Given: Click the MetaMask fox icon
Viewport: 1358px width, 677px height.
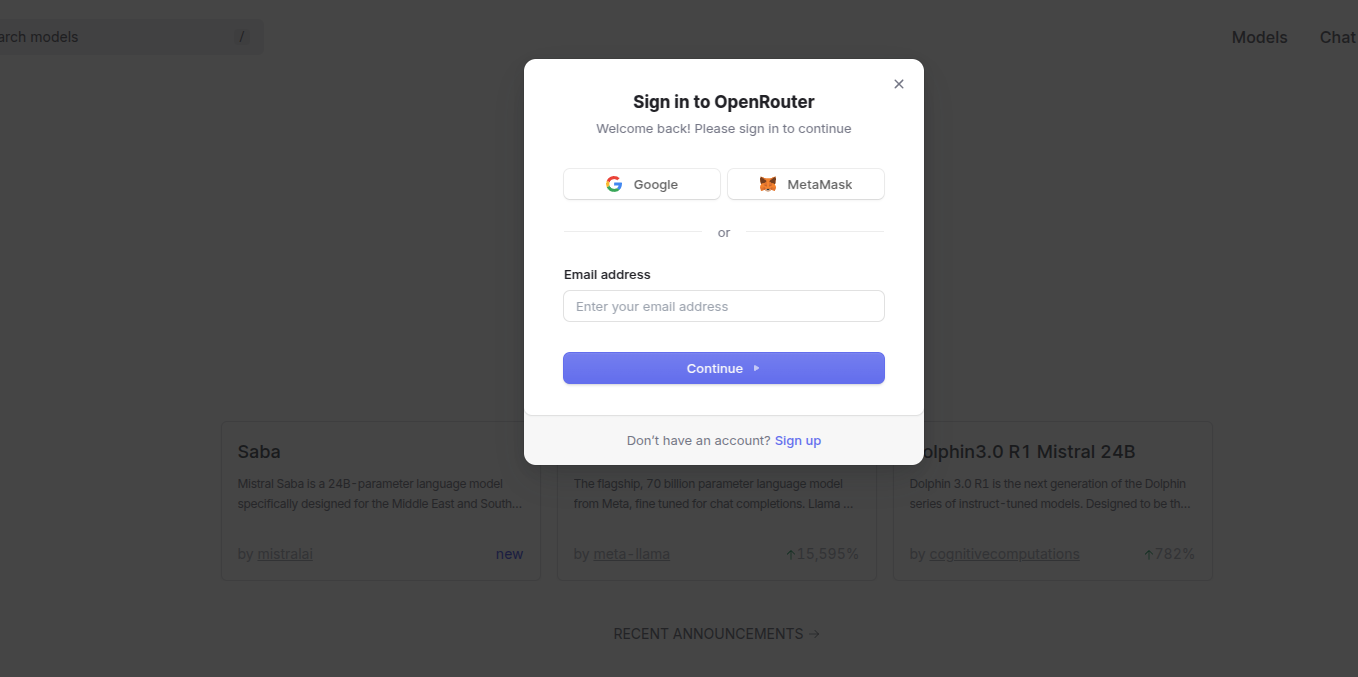Looking at the screenshot, I should point(767,184).
